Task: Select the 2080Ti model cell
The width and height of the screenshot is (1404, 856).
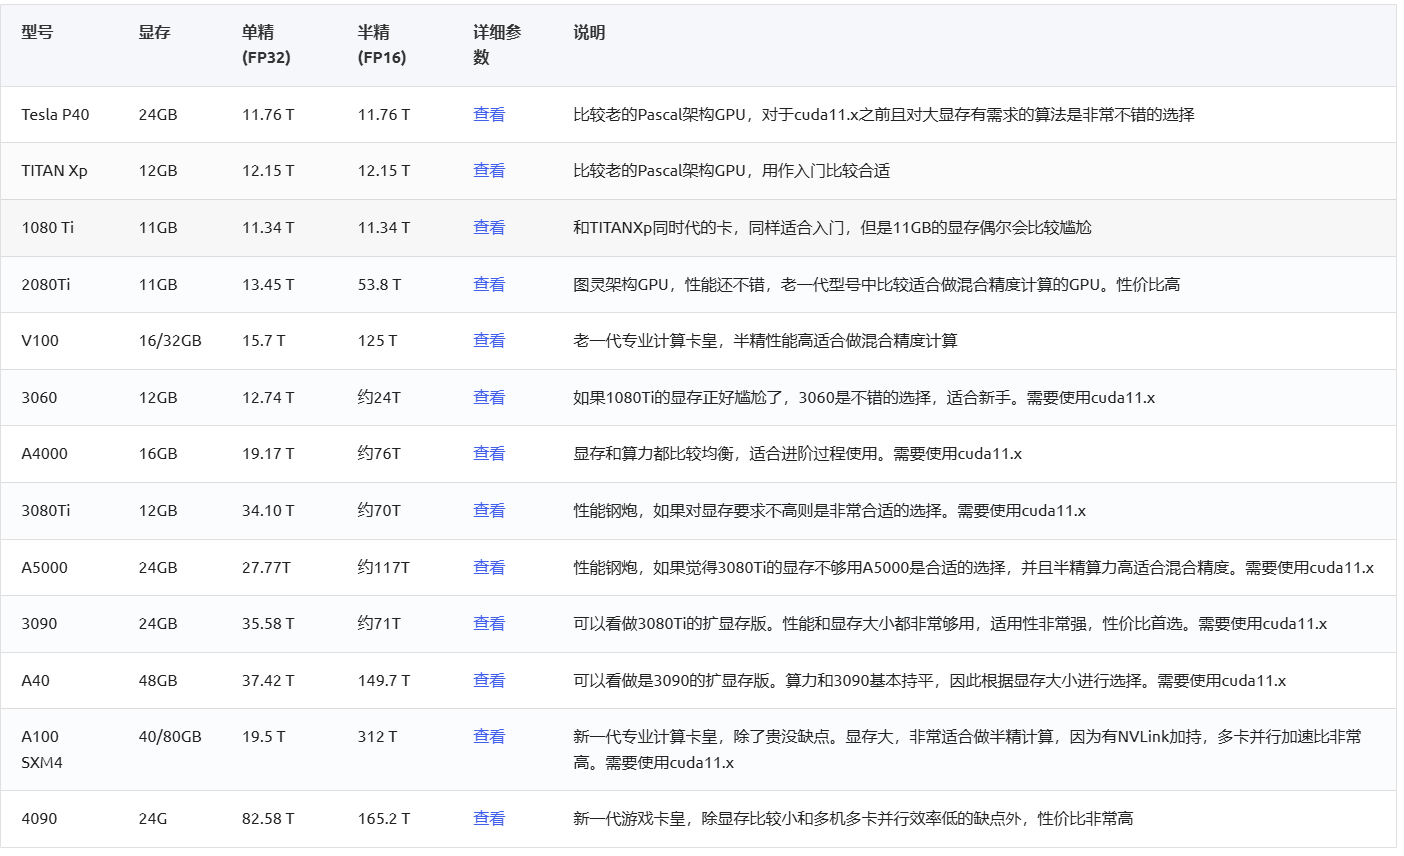Action: (46, 285)
